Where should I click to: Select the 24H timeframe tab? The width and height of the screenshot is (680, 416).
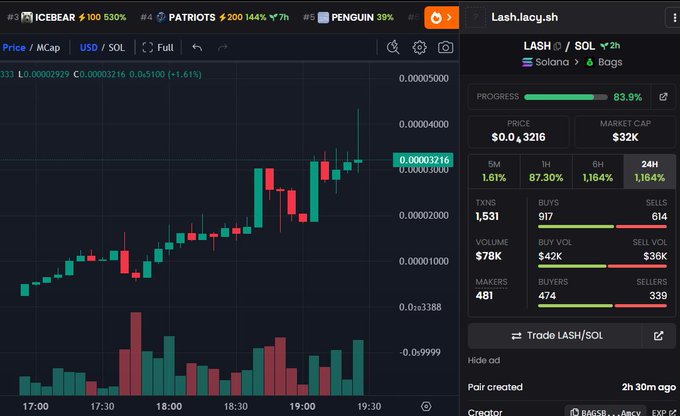[650, 171]
